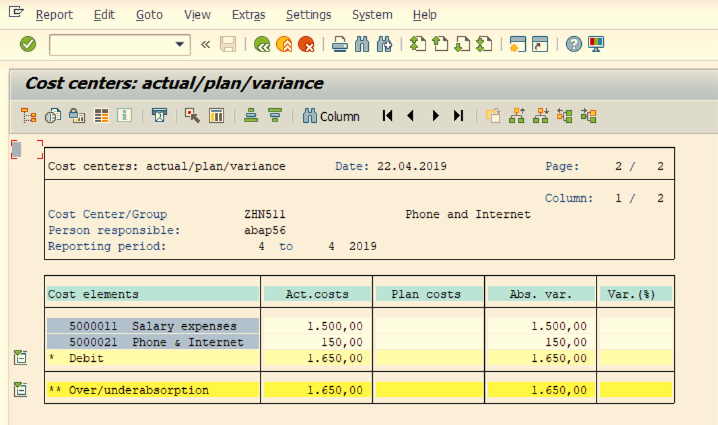Click the Var.(%) column header
The height and width of the screenshot is (425, 718).
pos(636,294)
